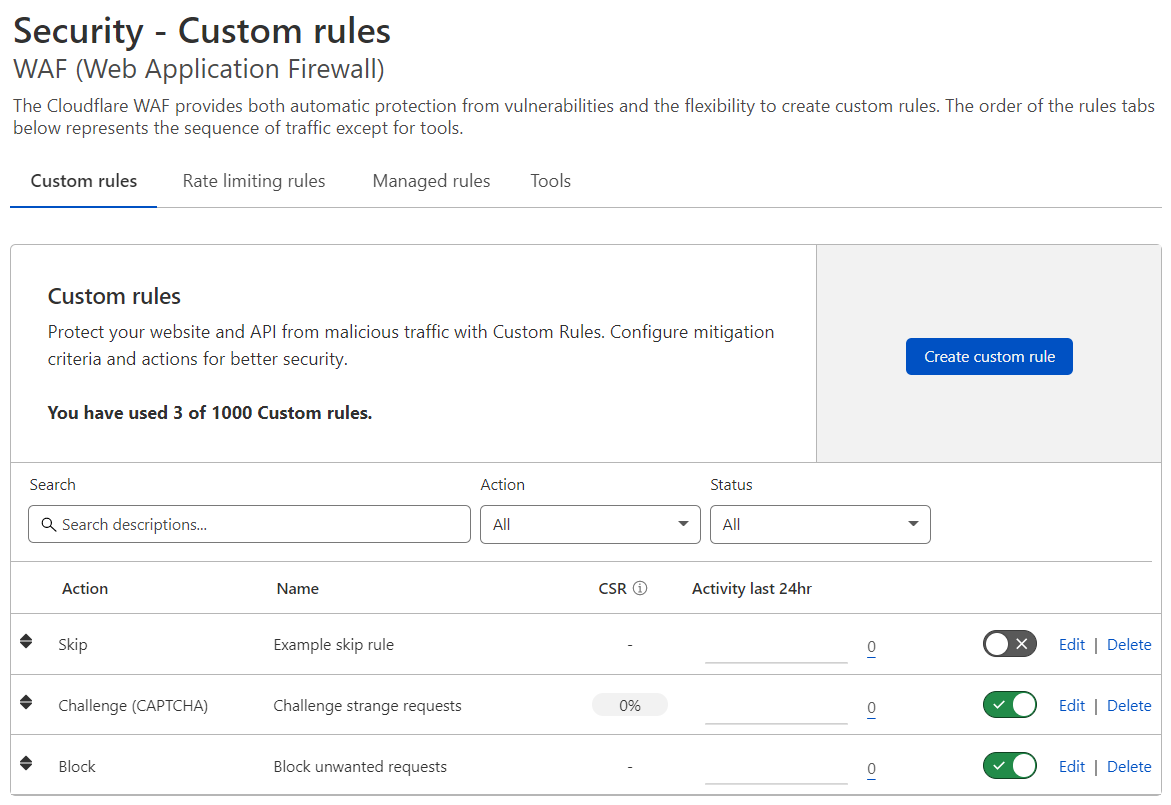Edit the Block unwanted requests rule
This screenshot has width=1171, height=805.
point(1071,766)
